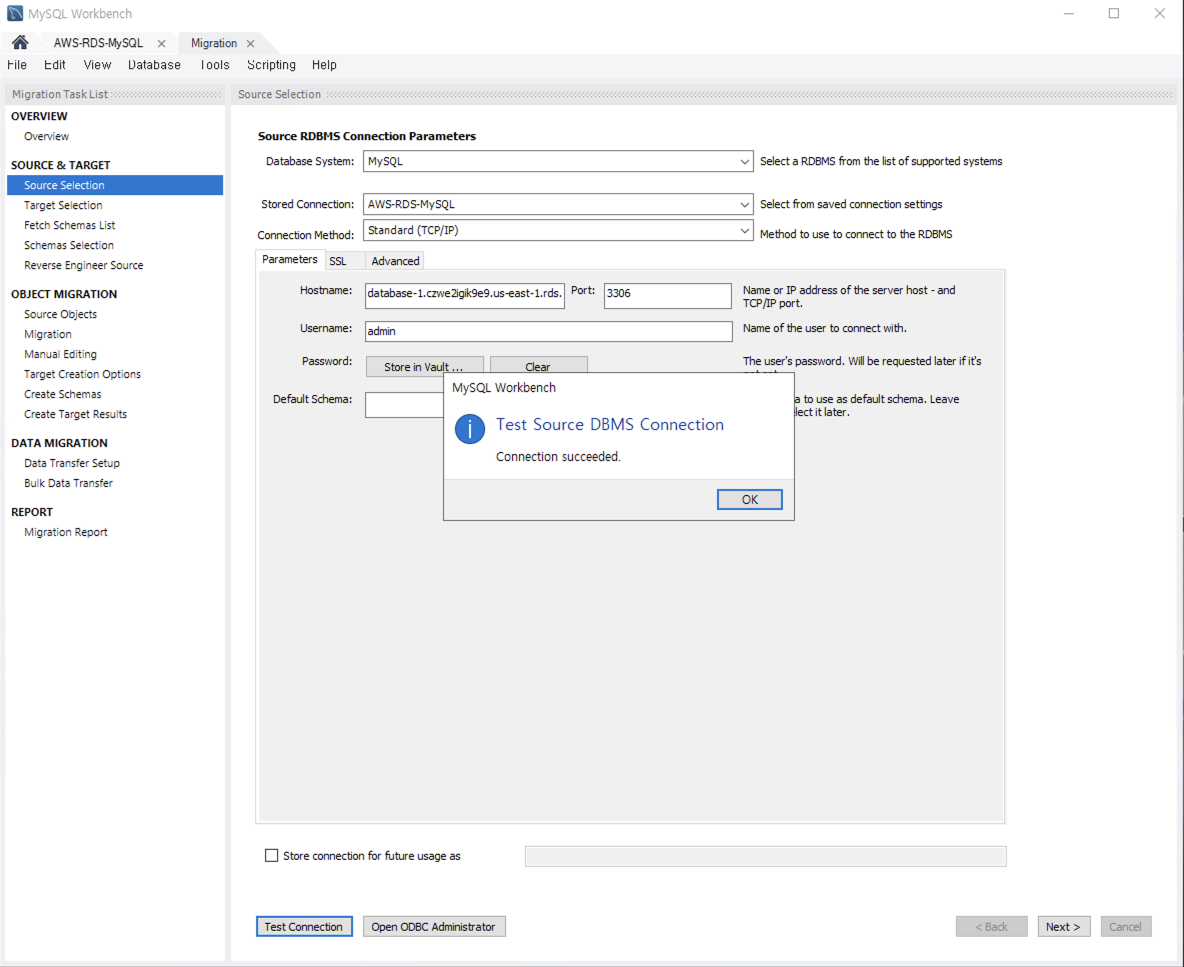Click the Default Schema input field
The width and height of the screenshot is (1184, 967).
[404, 405]
